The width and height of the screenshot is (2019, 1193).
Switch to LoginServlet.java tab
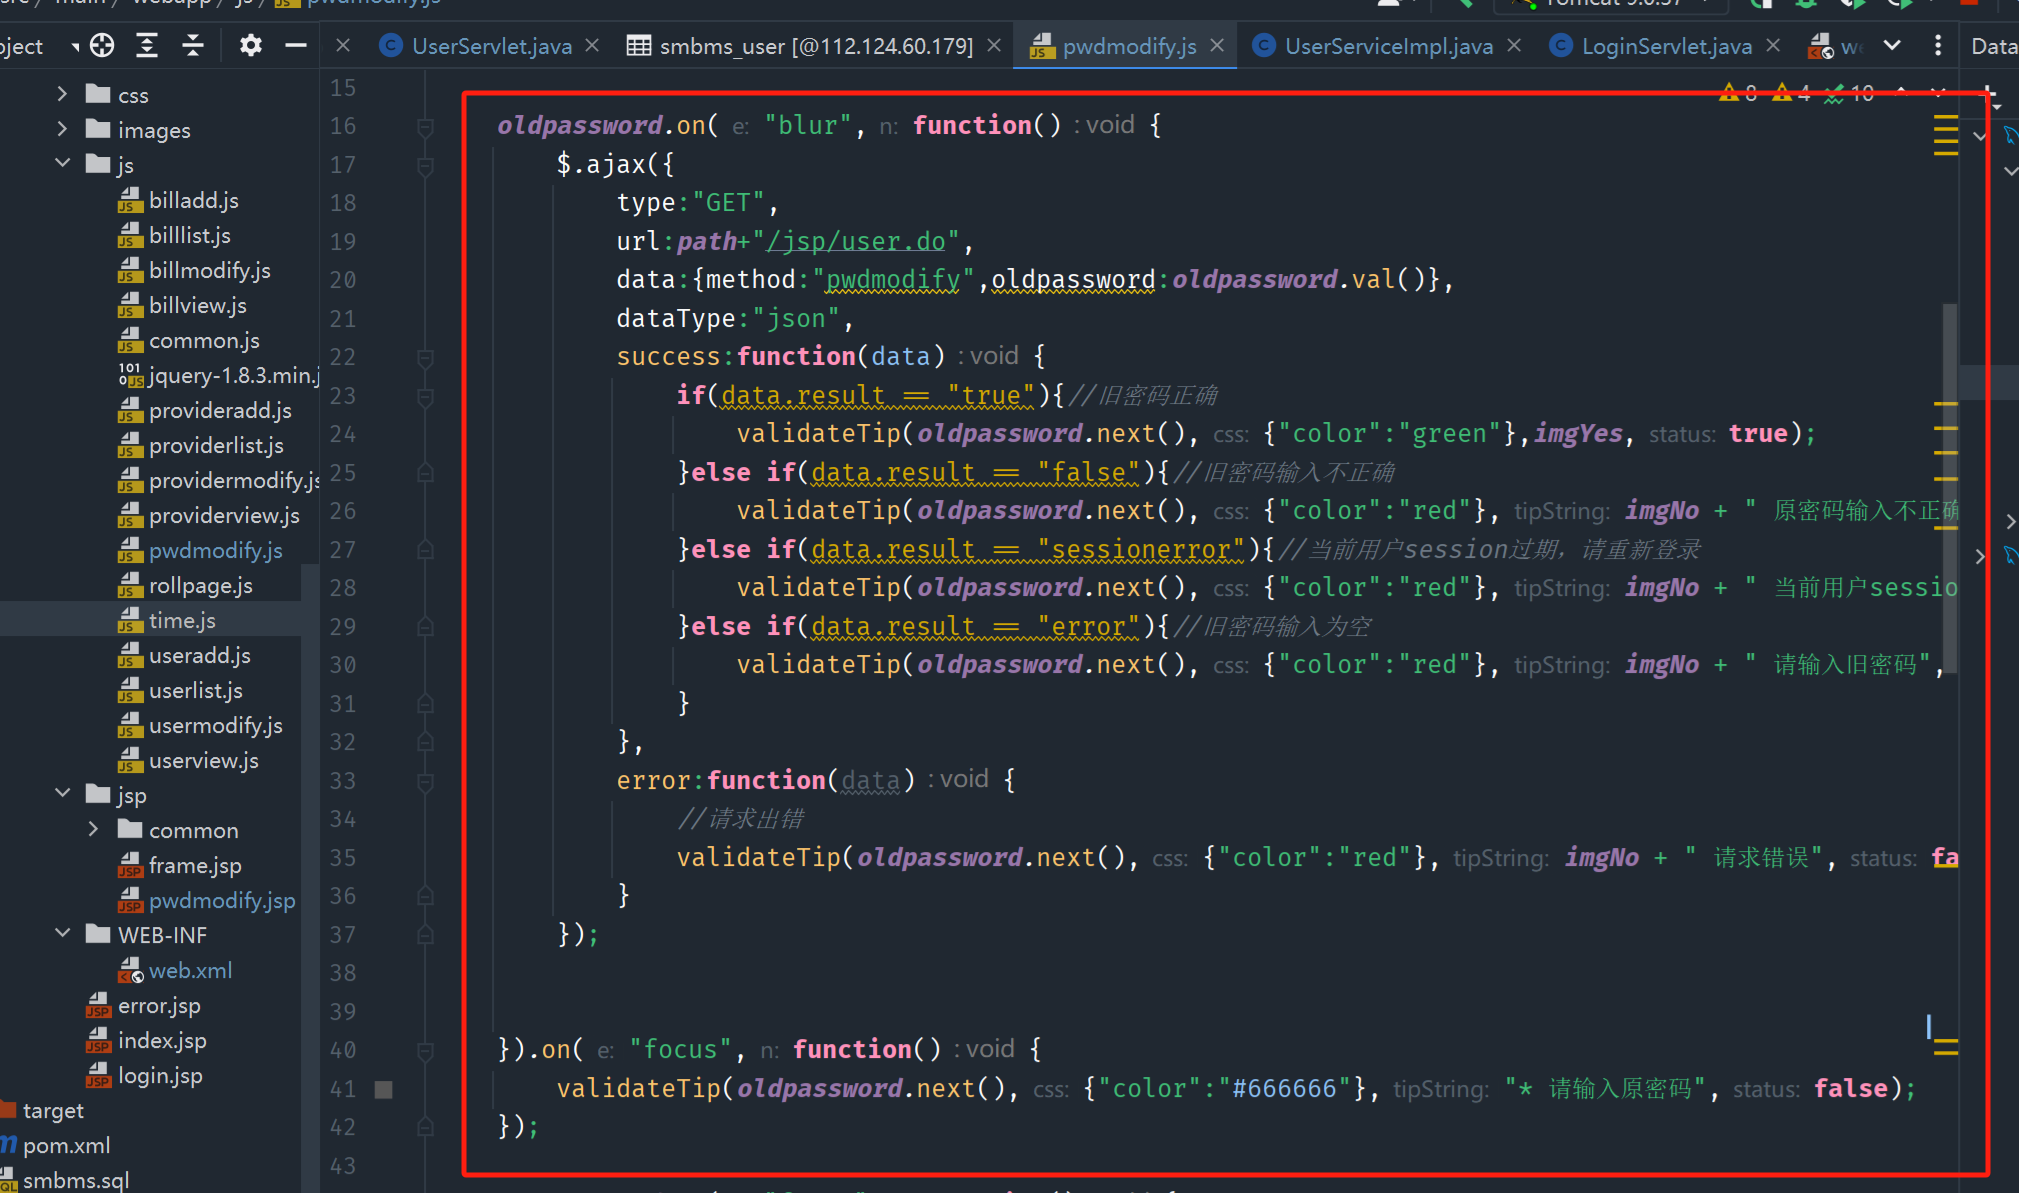(1665, 46)
